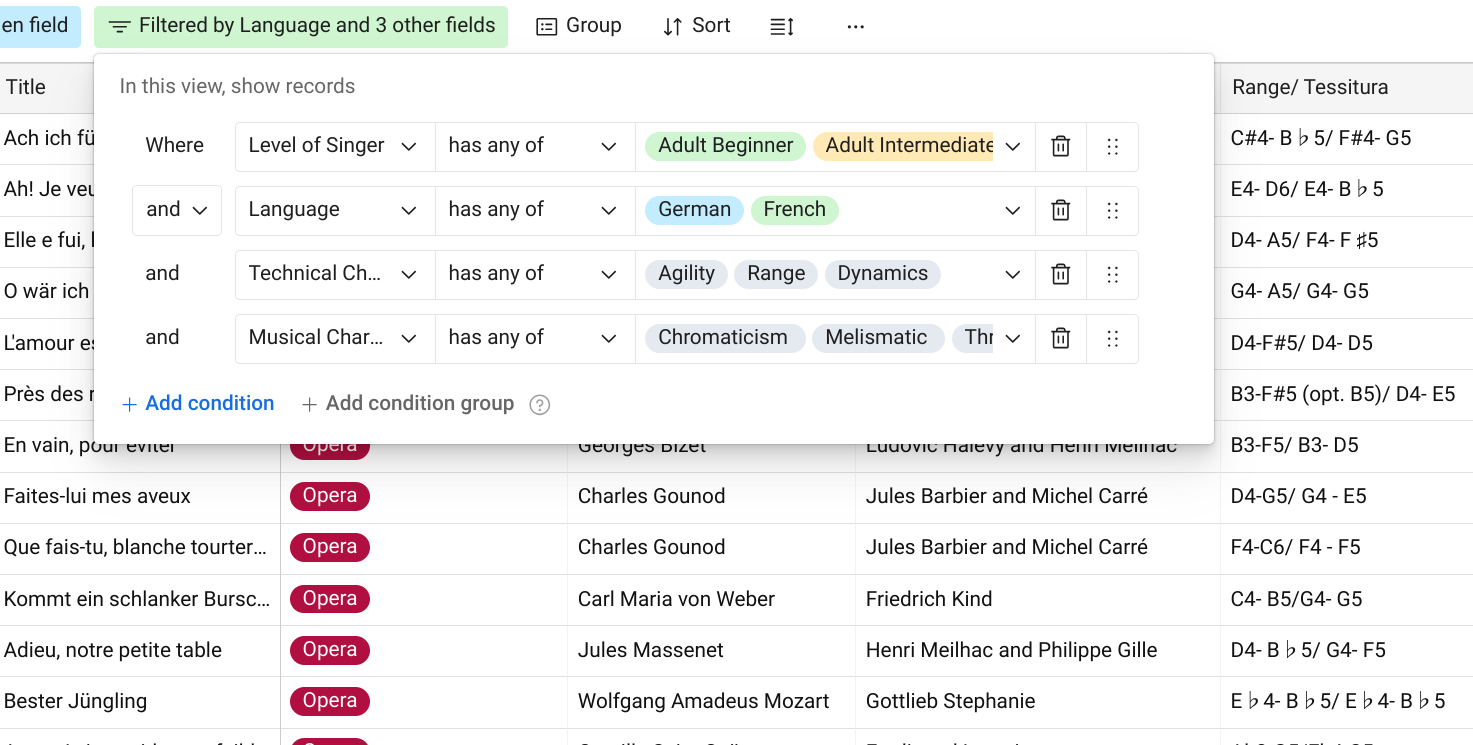Open the Level of Singer field dropdown
This screenshot has width=1473, height=745.
(334, 147)
